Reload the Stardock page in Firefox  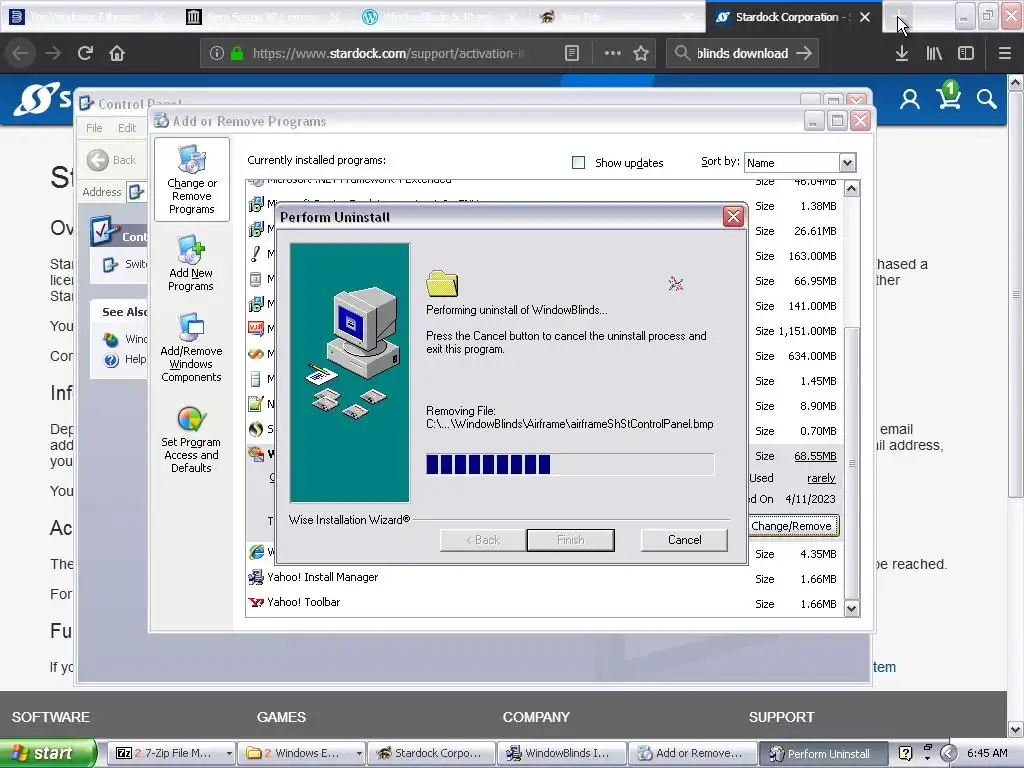click(85, 53)
